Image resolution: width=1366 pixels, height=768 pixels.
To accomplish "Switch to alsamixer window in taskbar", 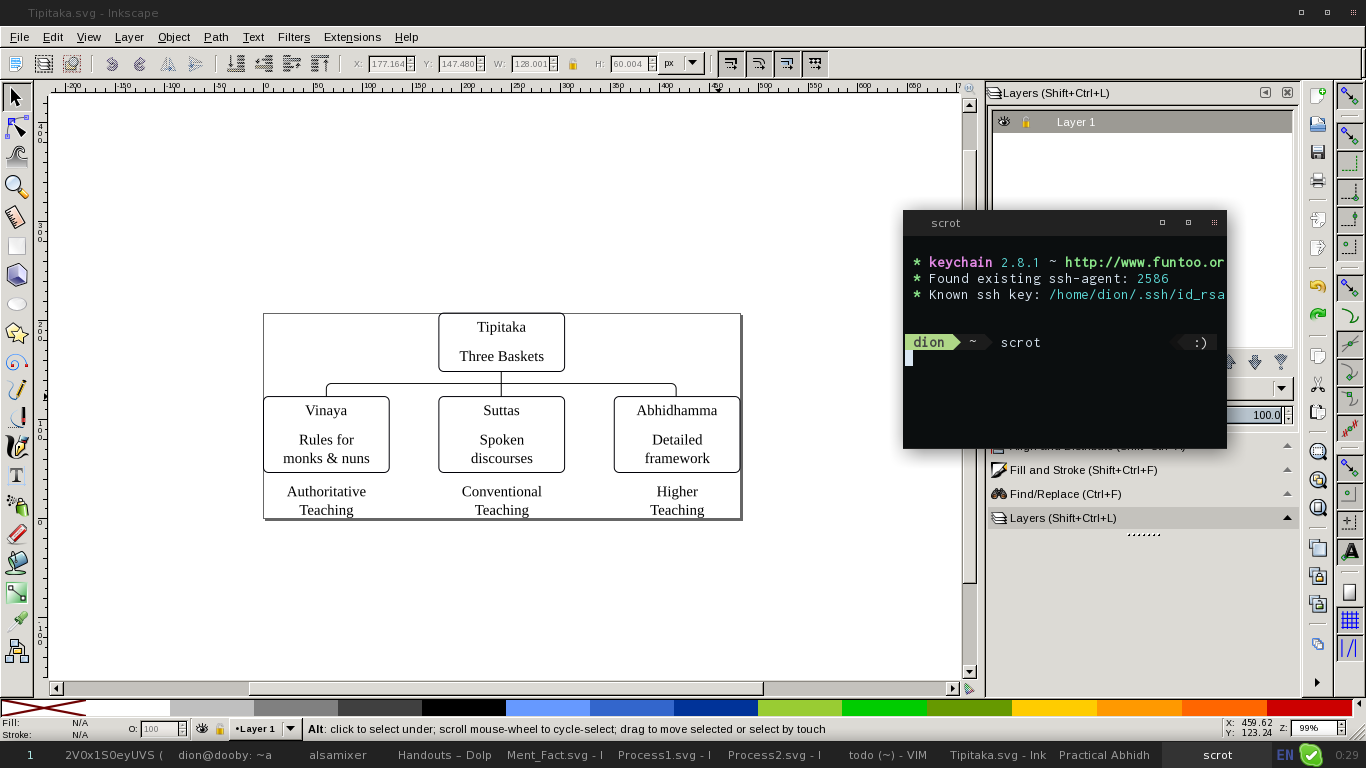I will [338, 755].
